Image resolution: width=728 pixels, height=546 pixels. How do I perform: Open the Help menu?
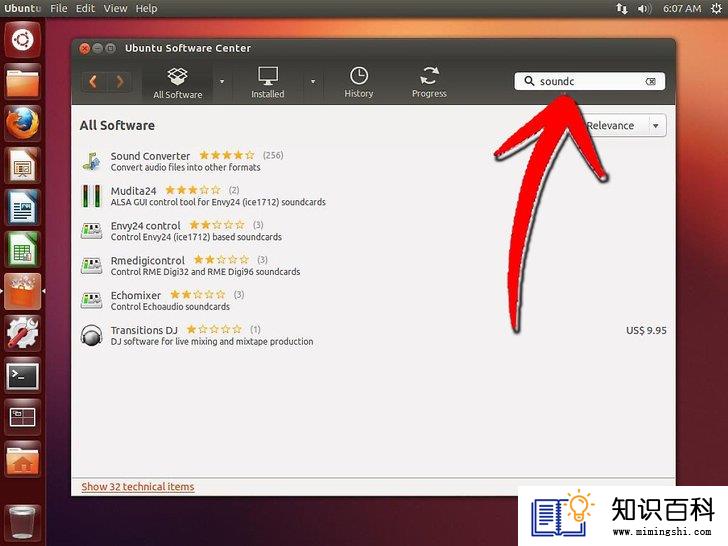[146, 8]
